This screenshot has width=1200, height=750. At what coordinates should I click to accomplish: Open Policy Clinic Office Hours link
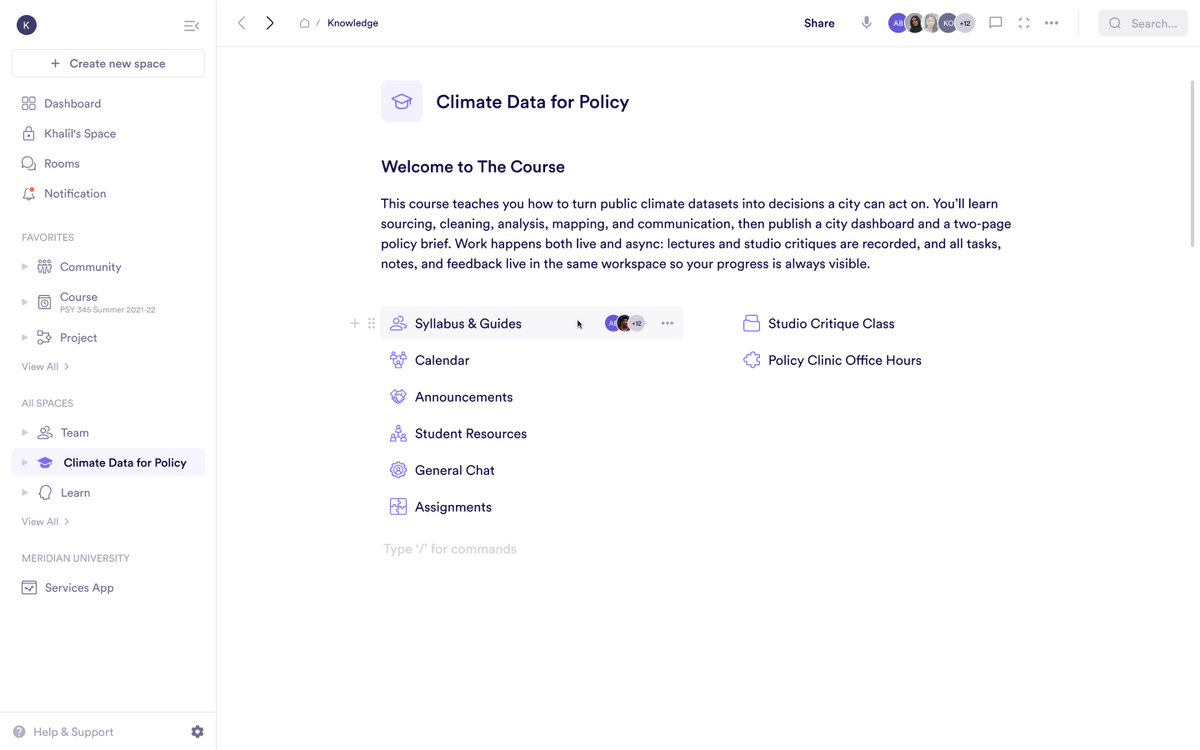coord(845,360)
